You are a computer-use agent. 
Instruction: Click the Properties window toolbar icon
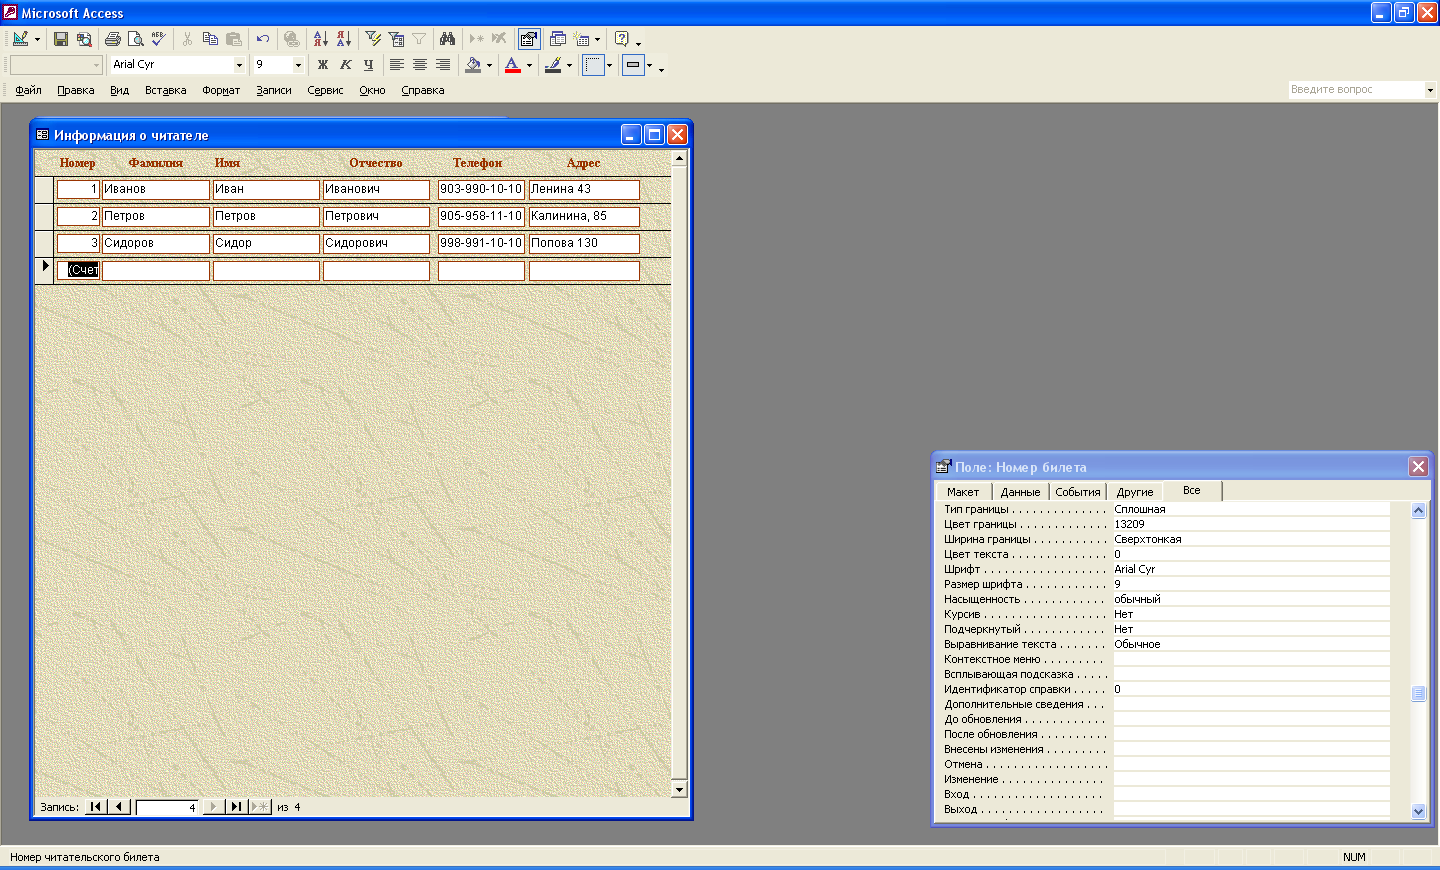click(x=529, y=39)
